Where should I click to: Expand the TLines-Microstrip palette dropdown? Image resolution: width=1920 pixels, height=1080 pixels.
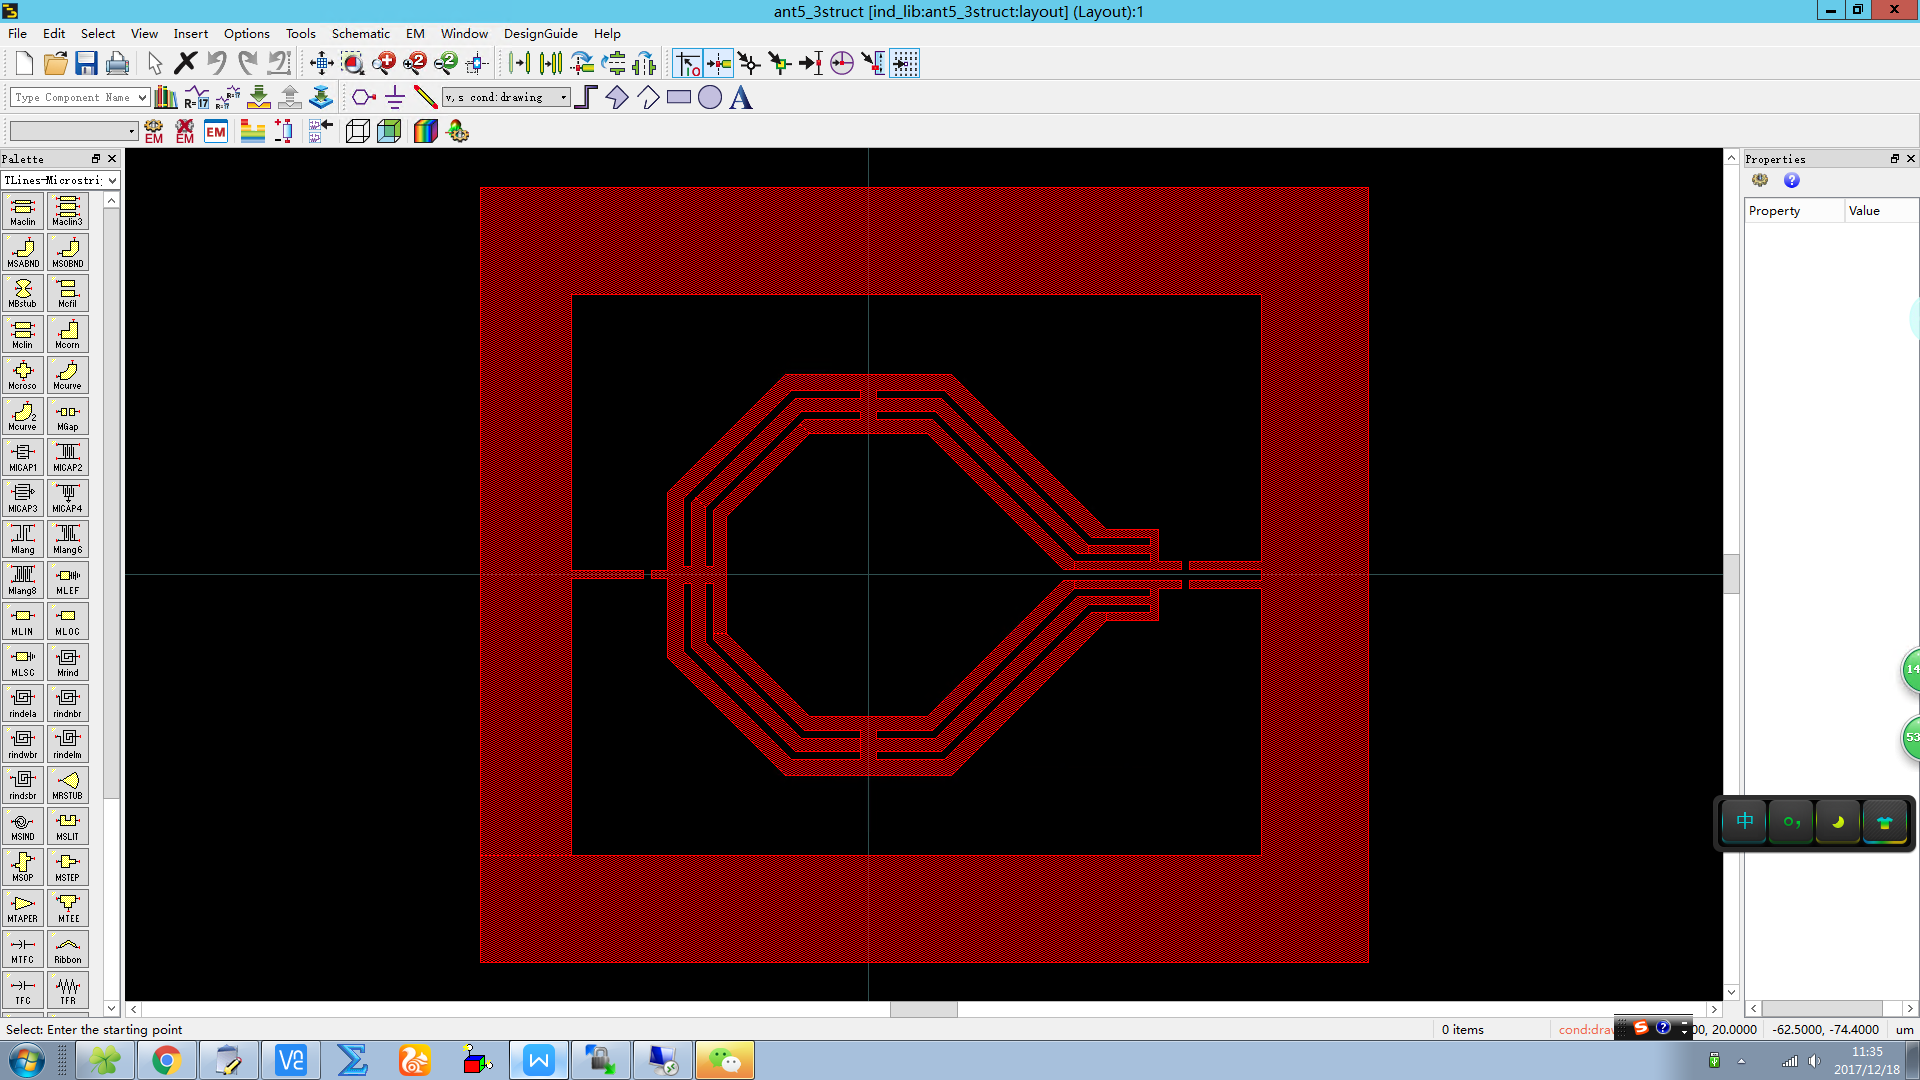(112, 180)
